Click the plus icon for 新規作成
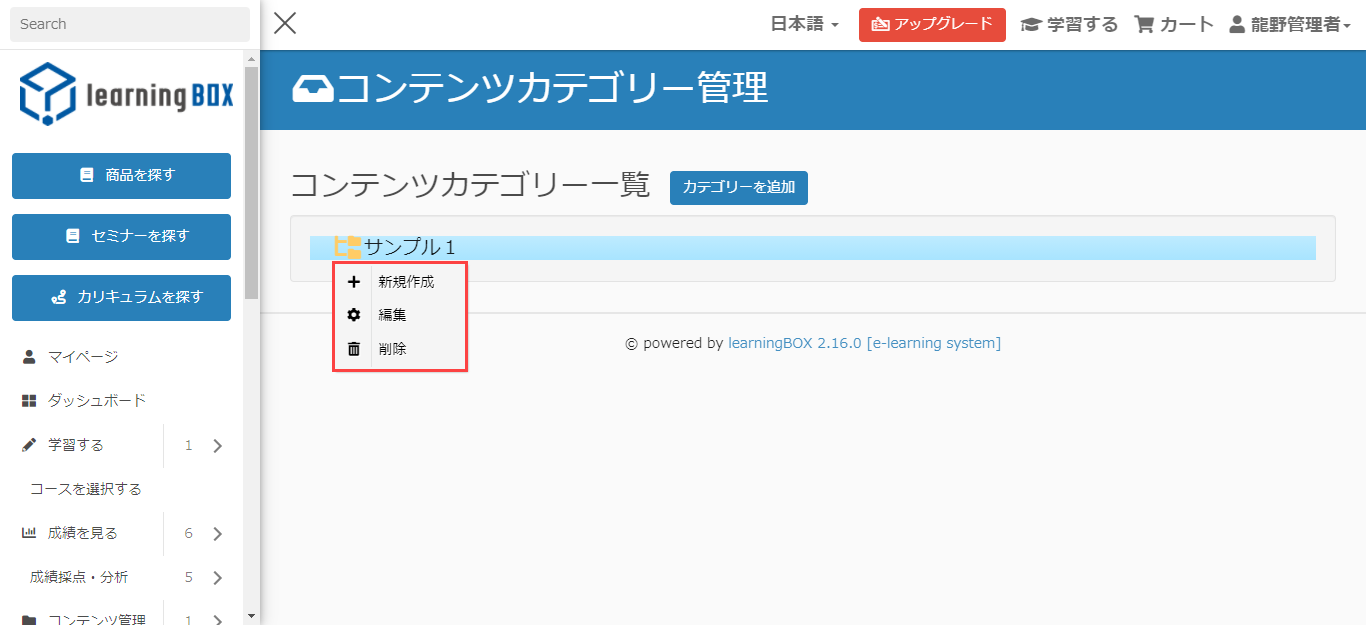This screenshot has height=625, width=1366. pyautogui.click(x=353, y=282)
